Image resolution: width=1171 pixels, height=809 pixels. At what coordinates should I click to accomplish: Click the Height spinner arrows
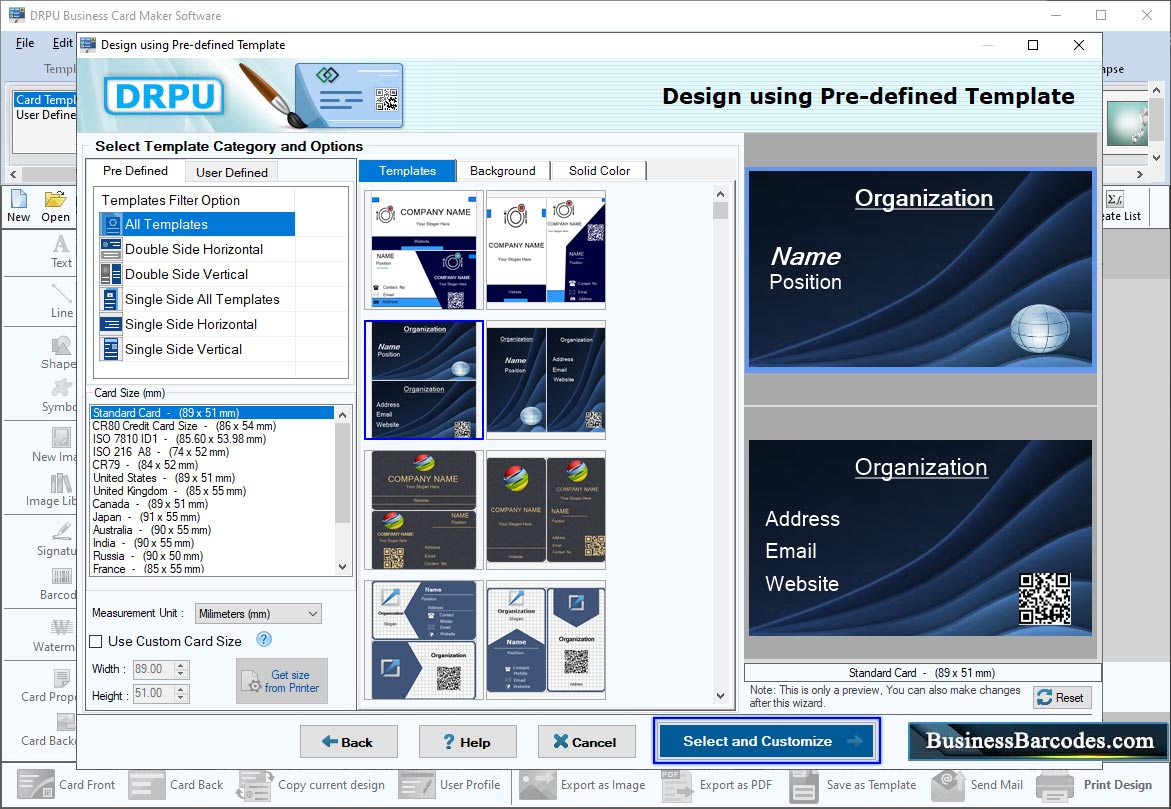click(x=181, y=694)
